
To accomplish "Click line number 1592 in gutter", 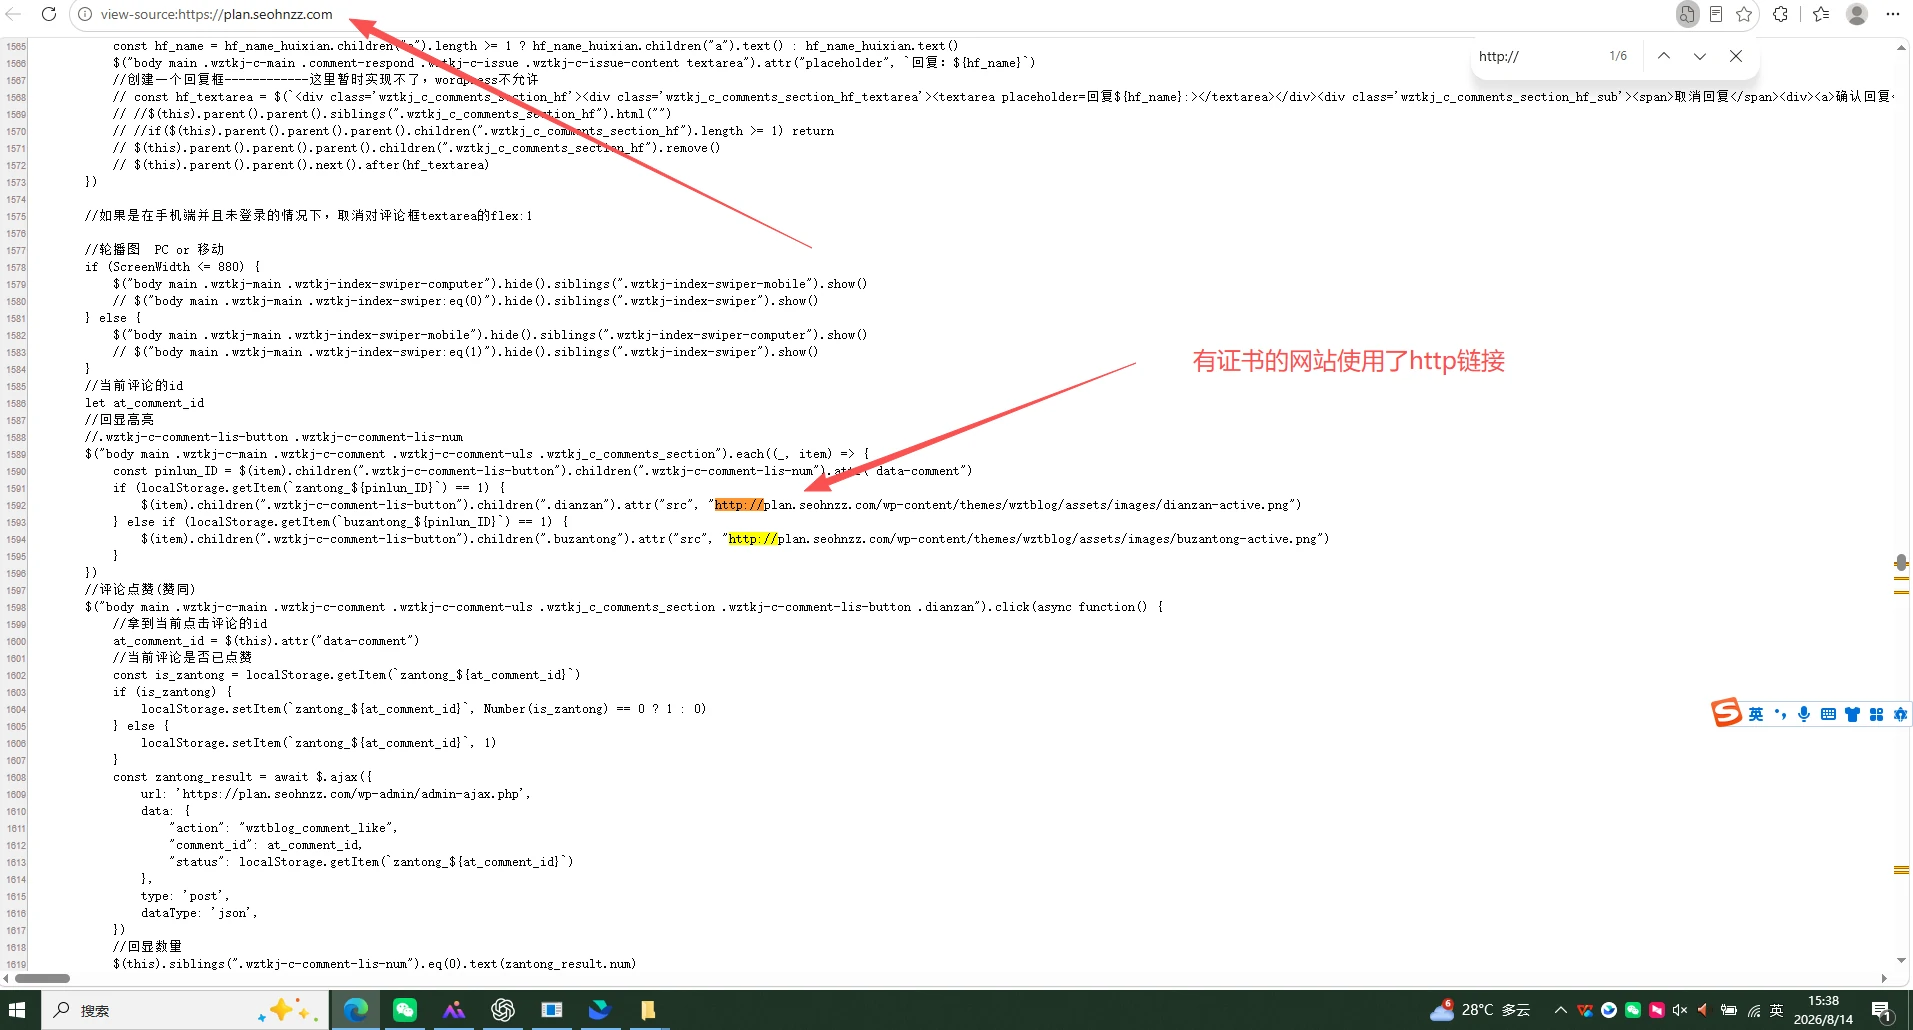I will (16, 505).
